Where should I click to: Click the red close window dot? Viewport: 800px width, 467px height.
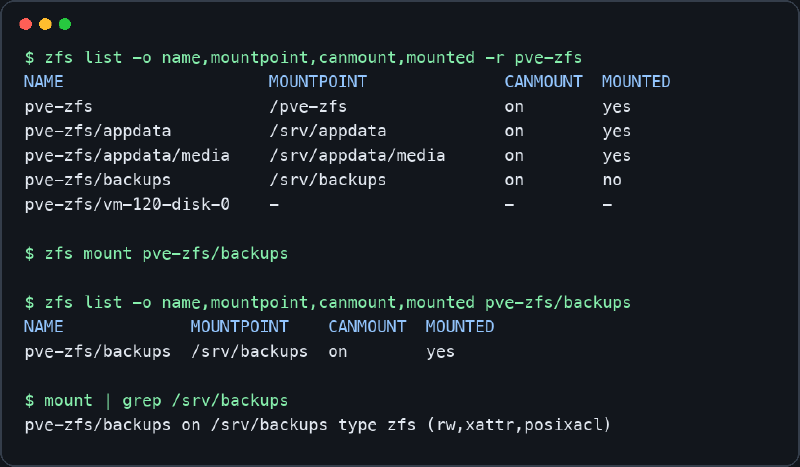[26, 24]
